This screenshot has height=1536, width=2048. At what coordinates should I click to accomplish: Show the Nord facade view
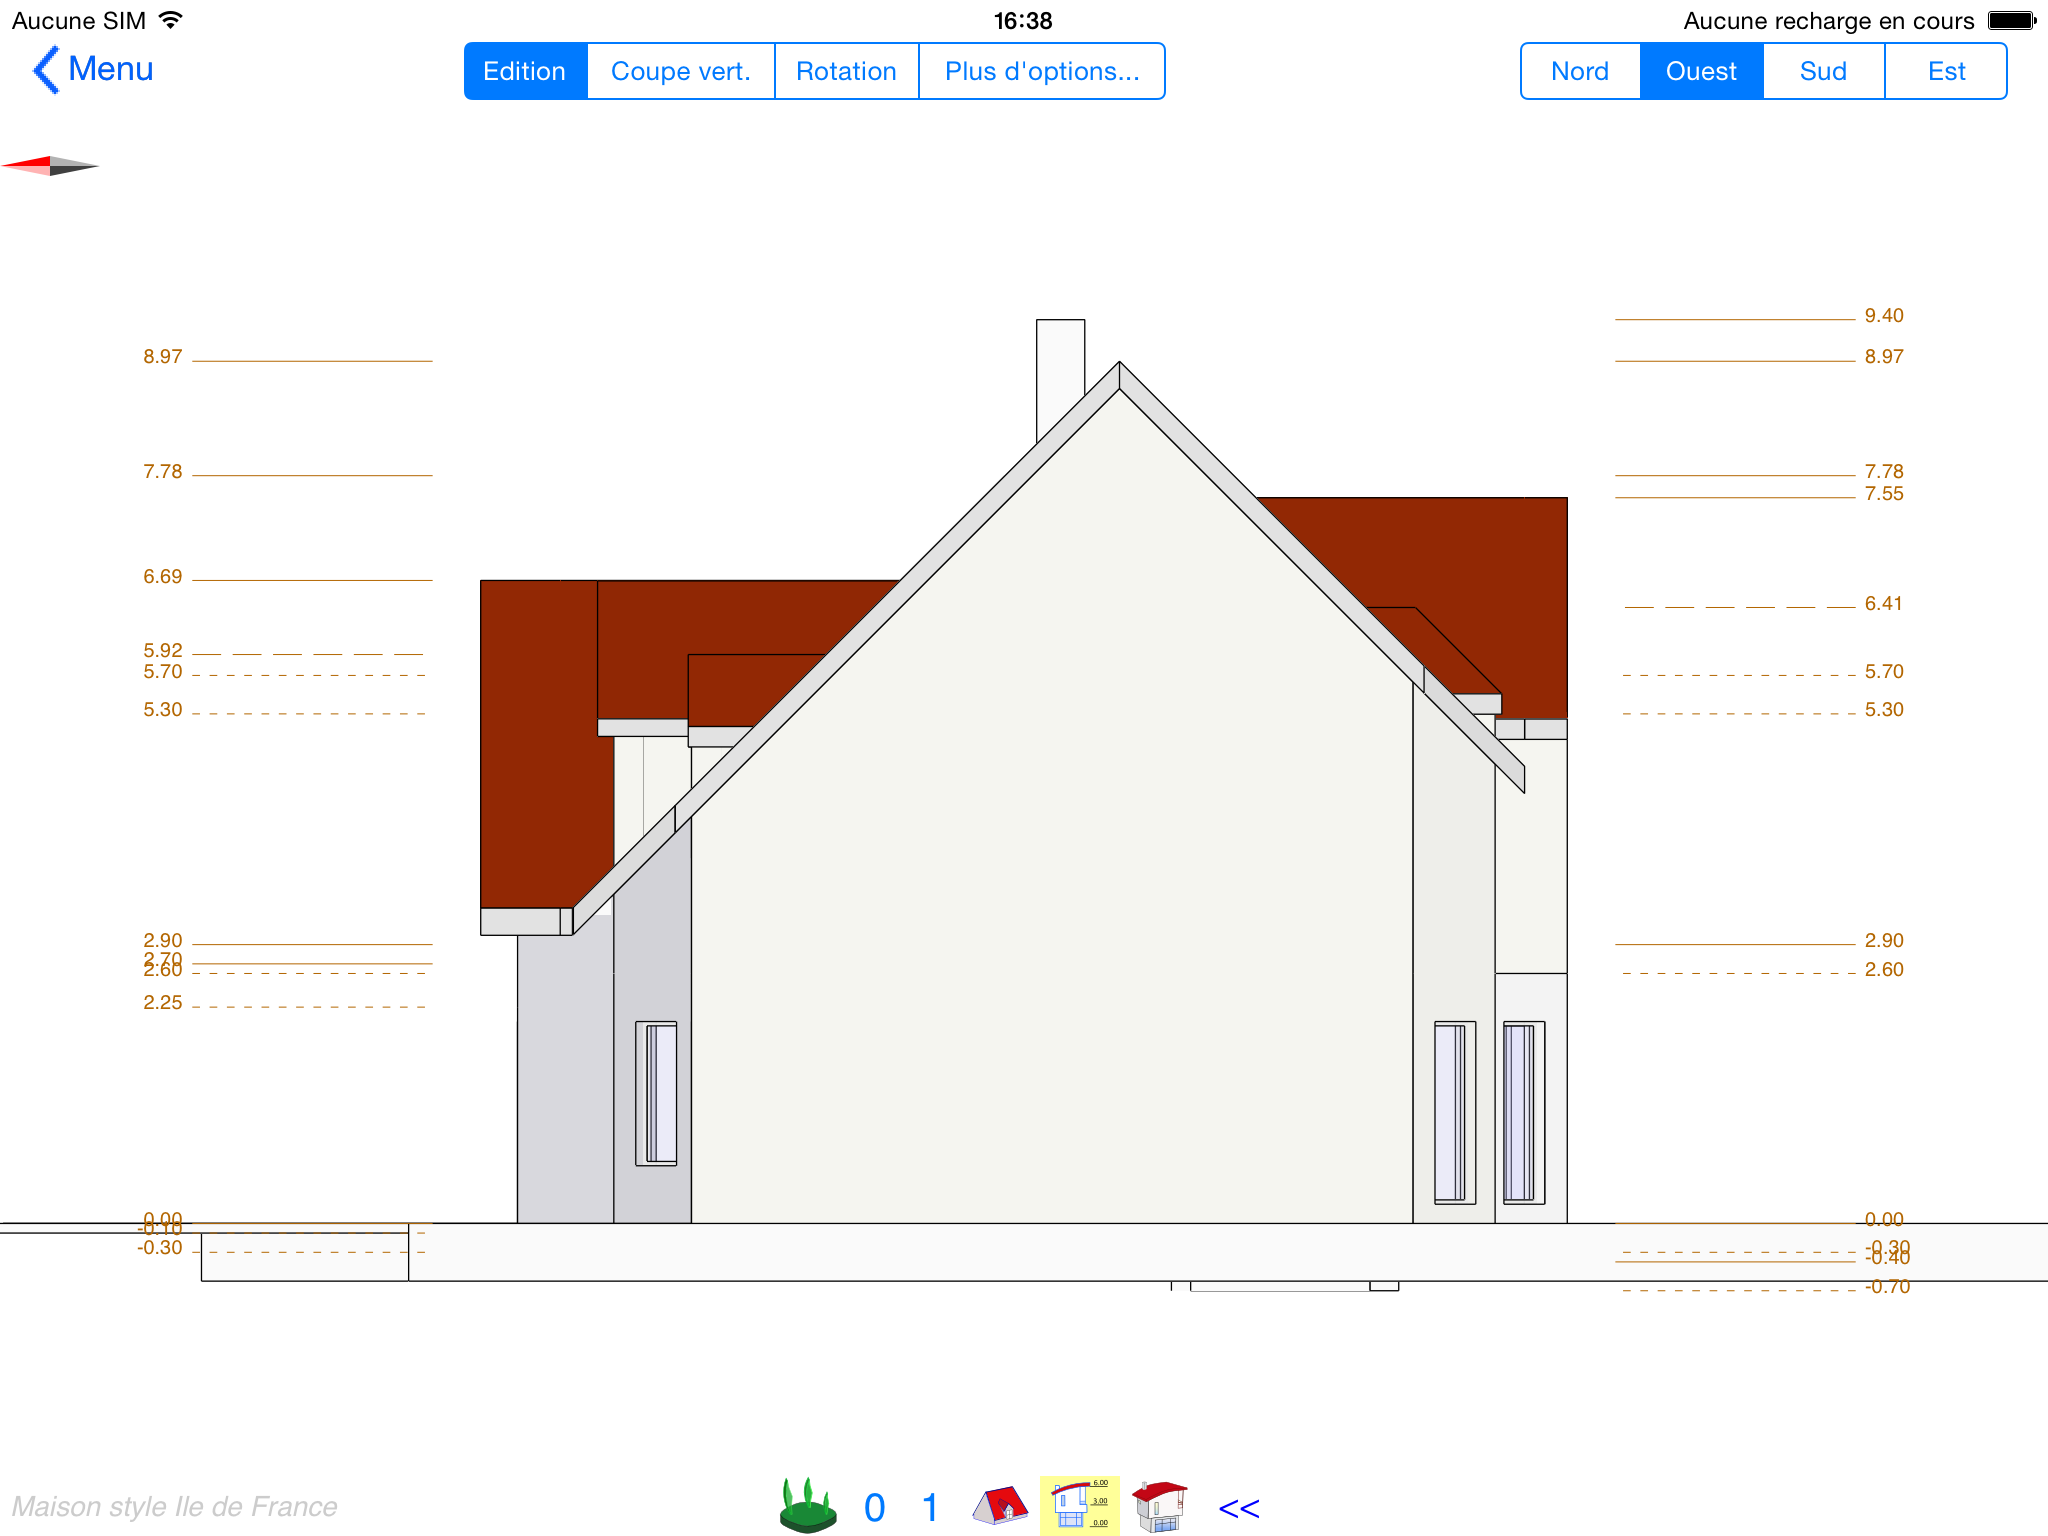point(1580,71)
